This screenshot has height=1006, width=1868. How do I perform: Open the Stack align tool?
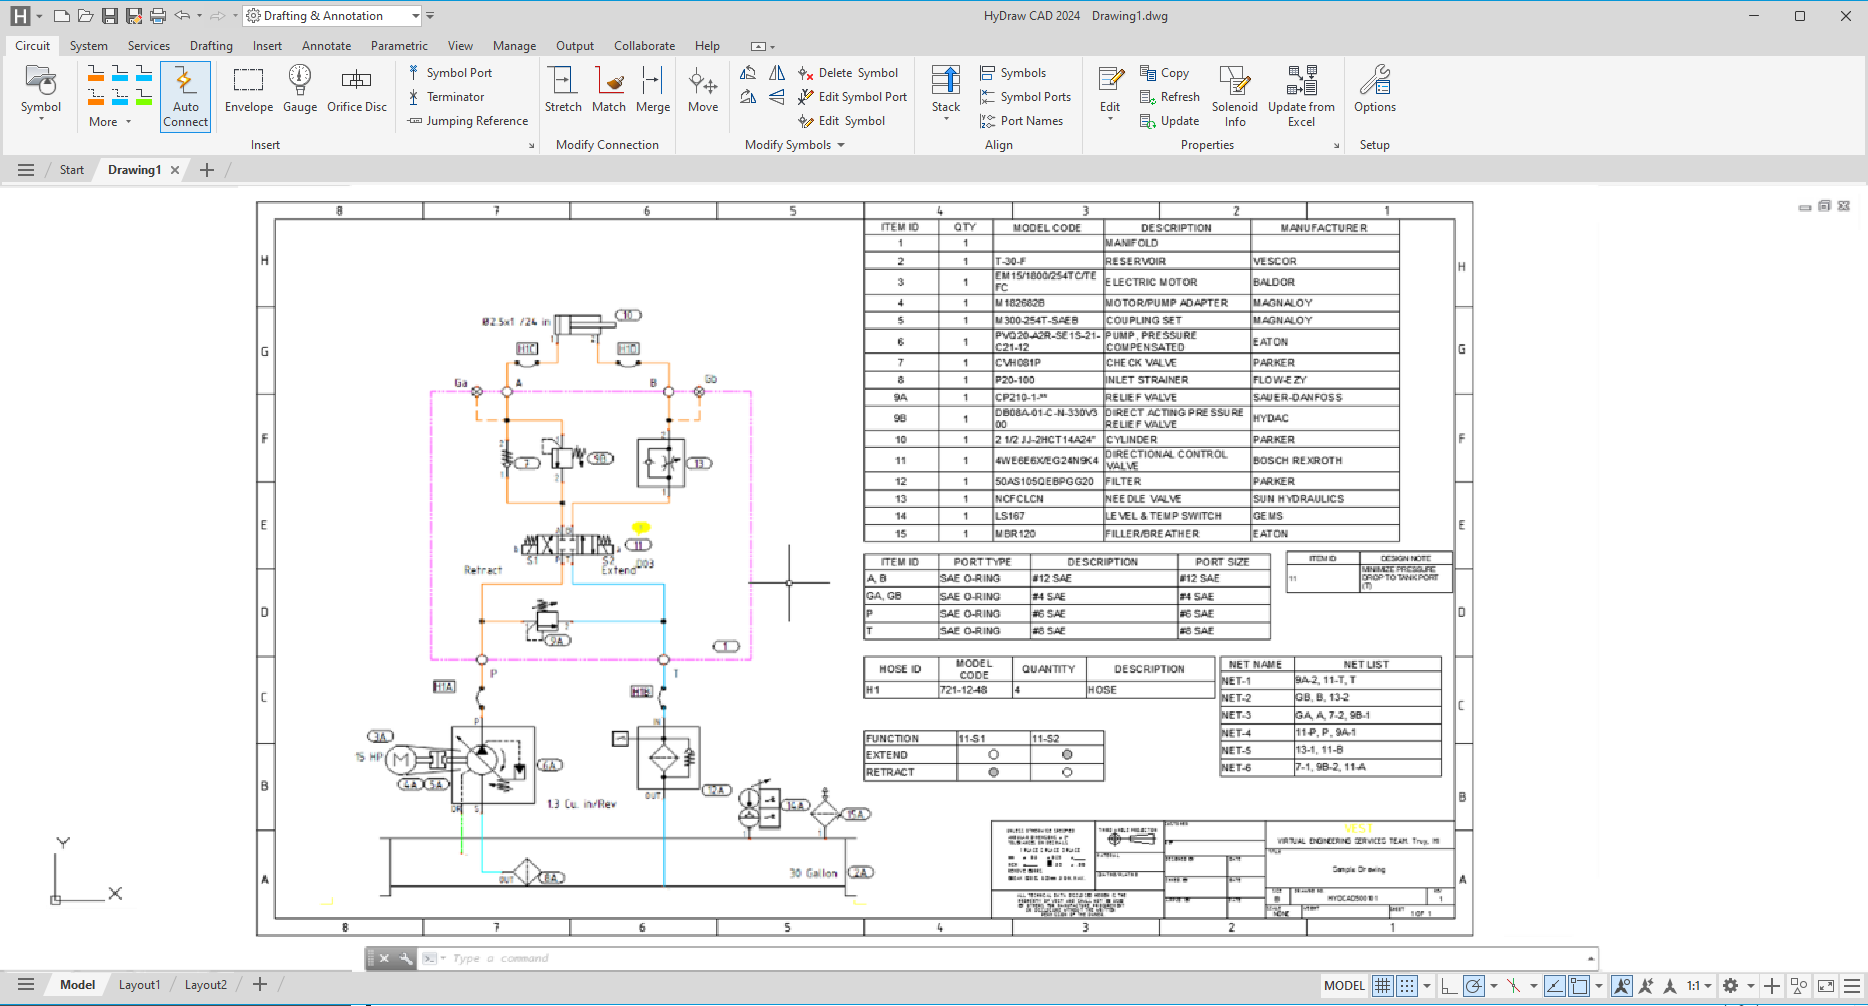(x=945, y=92)
